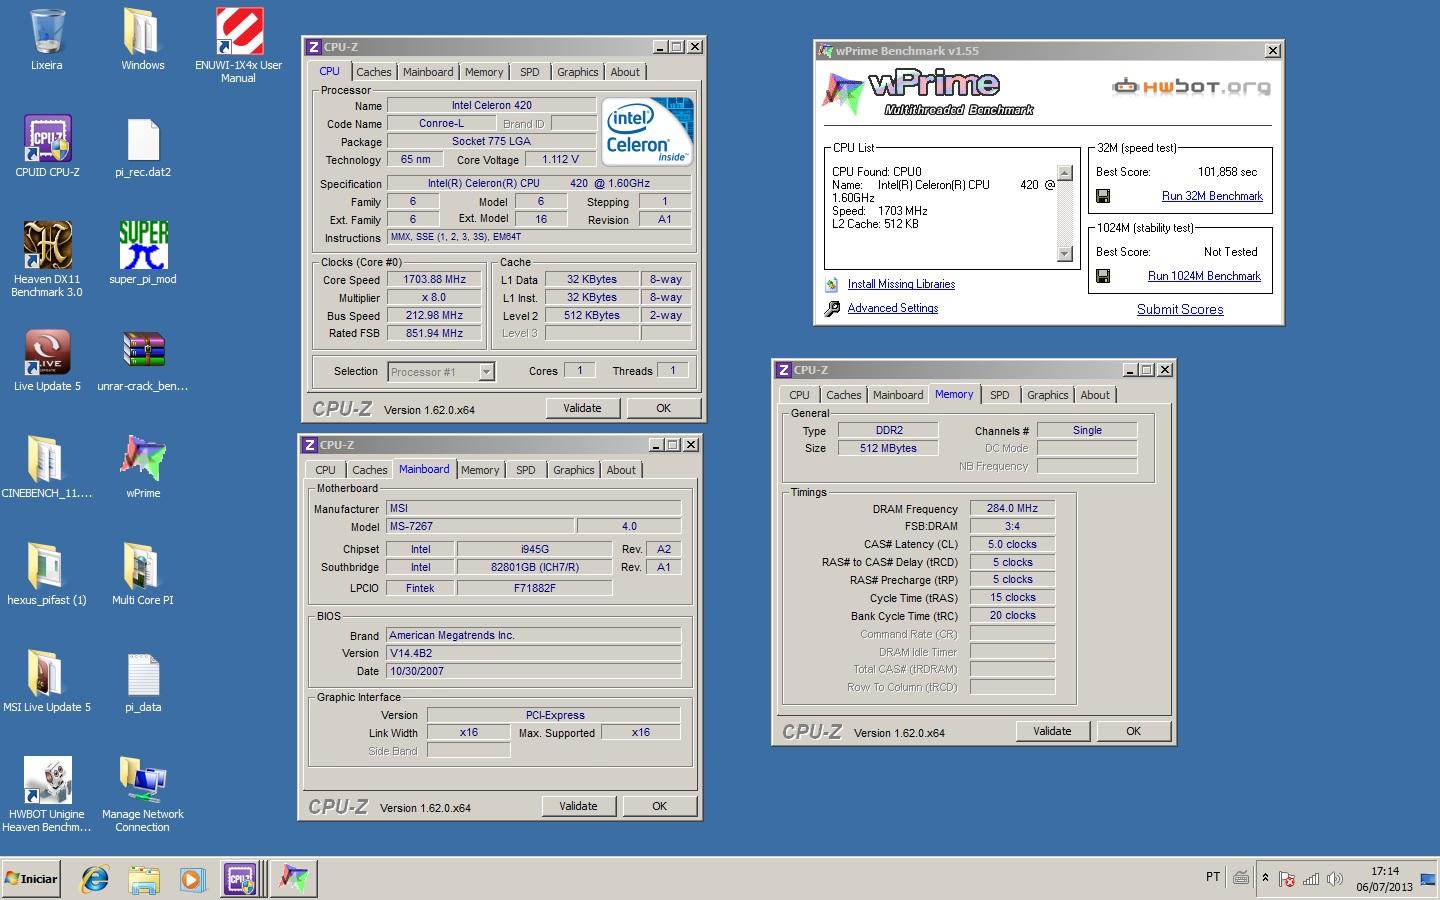
Task: Show hidden tray icons arrow
Action: tap(1265, 878)
